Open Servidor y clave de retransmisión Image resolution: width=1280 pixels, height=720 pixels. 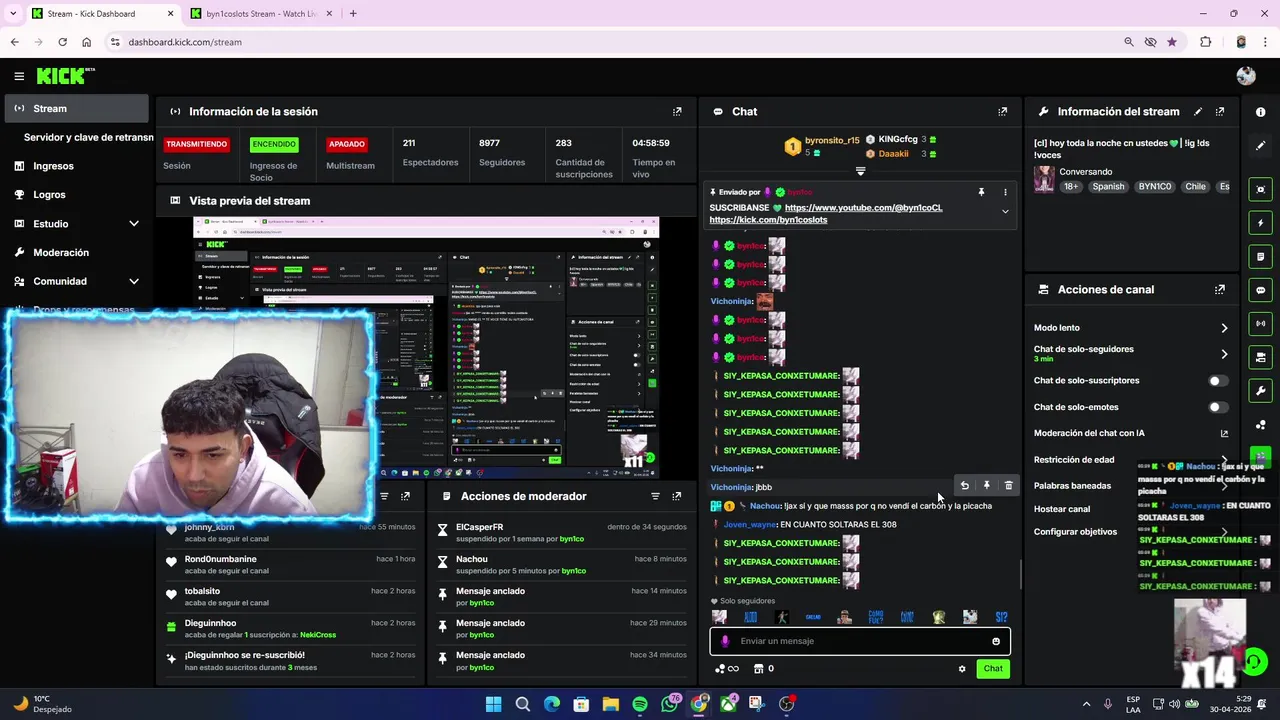pos(88,137)
